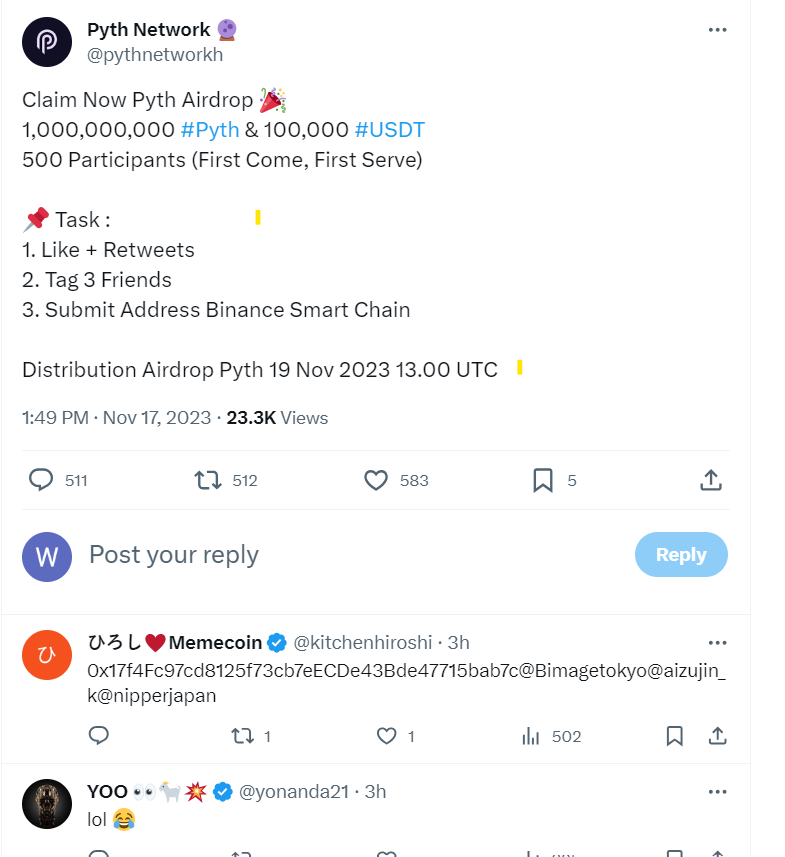The height and width of the screenshot is (857, 785).
Task: Open more options on kitchenhiroshi's reply
Action: click(717, 642)
